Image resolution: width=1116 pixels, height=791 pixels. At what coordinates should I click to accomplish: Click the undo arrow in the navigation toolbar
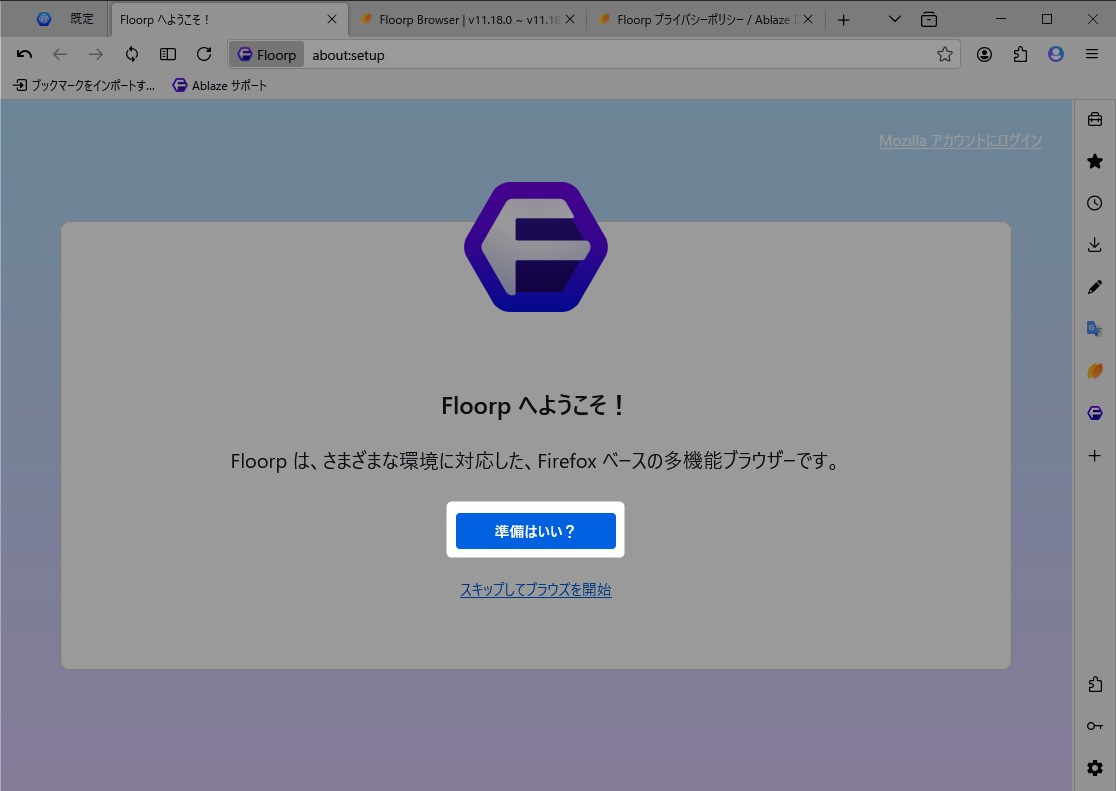[24, 54]
